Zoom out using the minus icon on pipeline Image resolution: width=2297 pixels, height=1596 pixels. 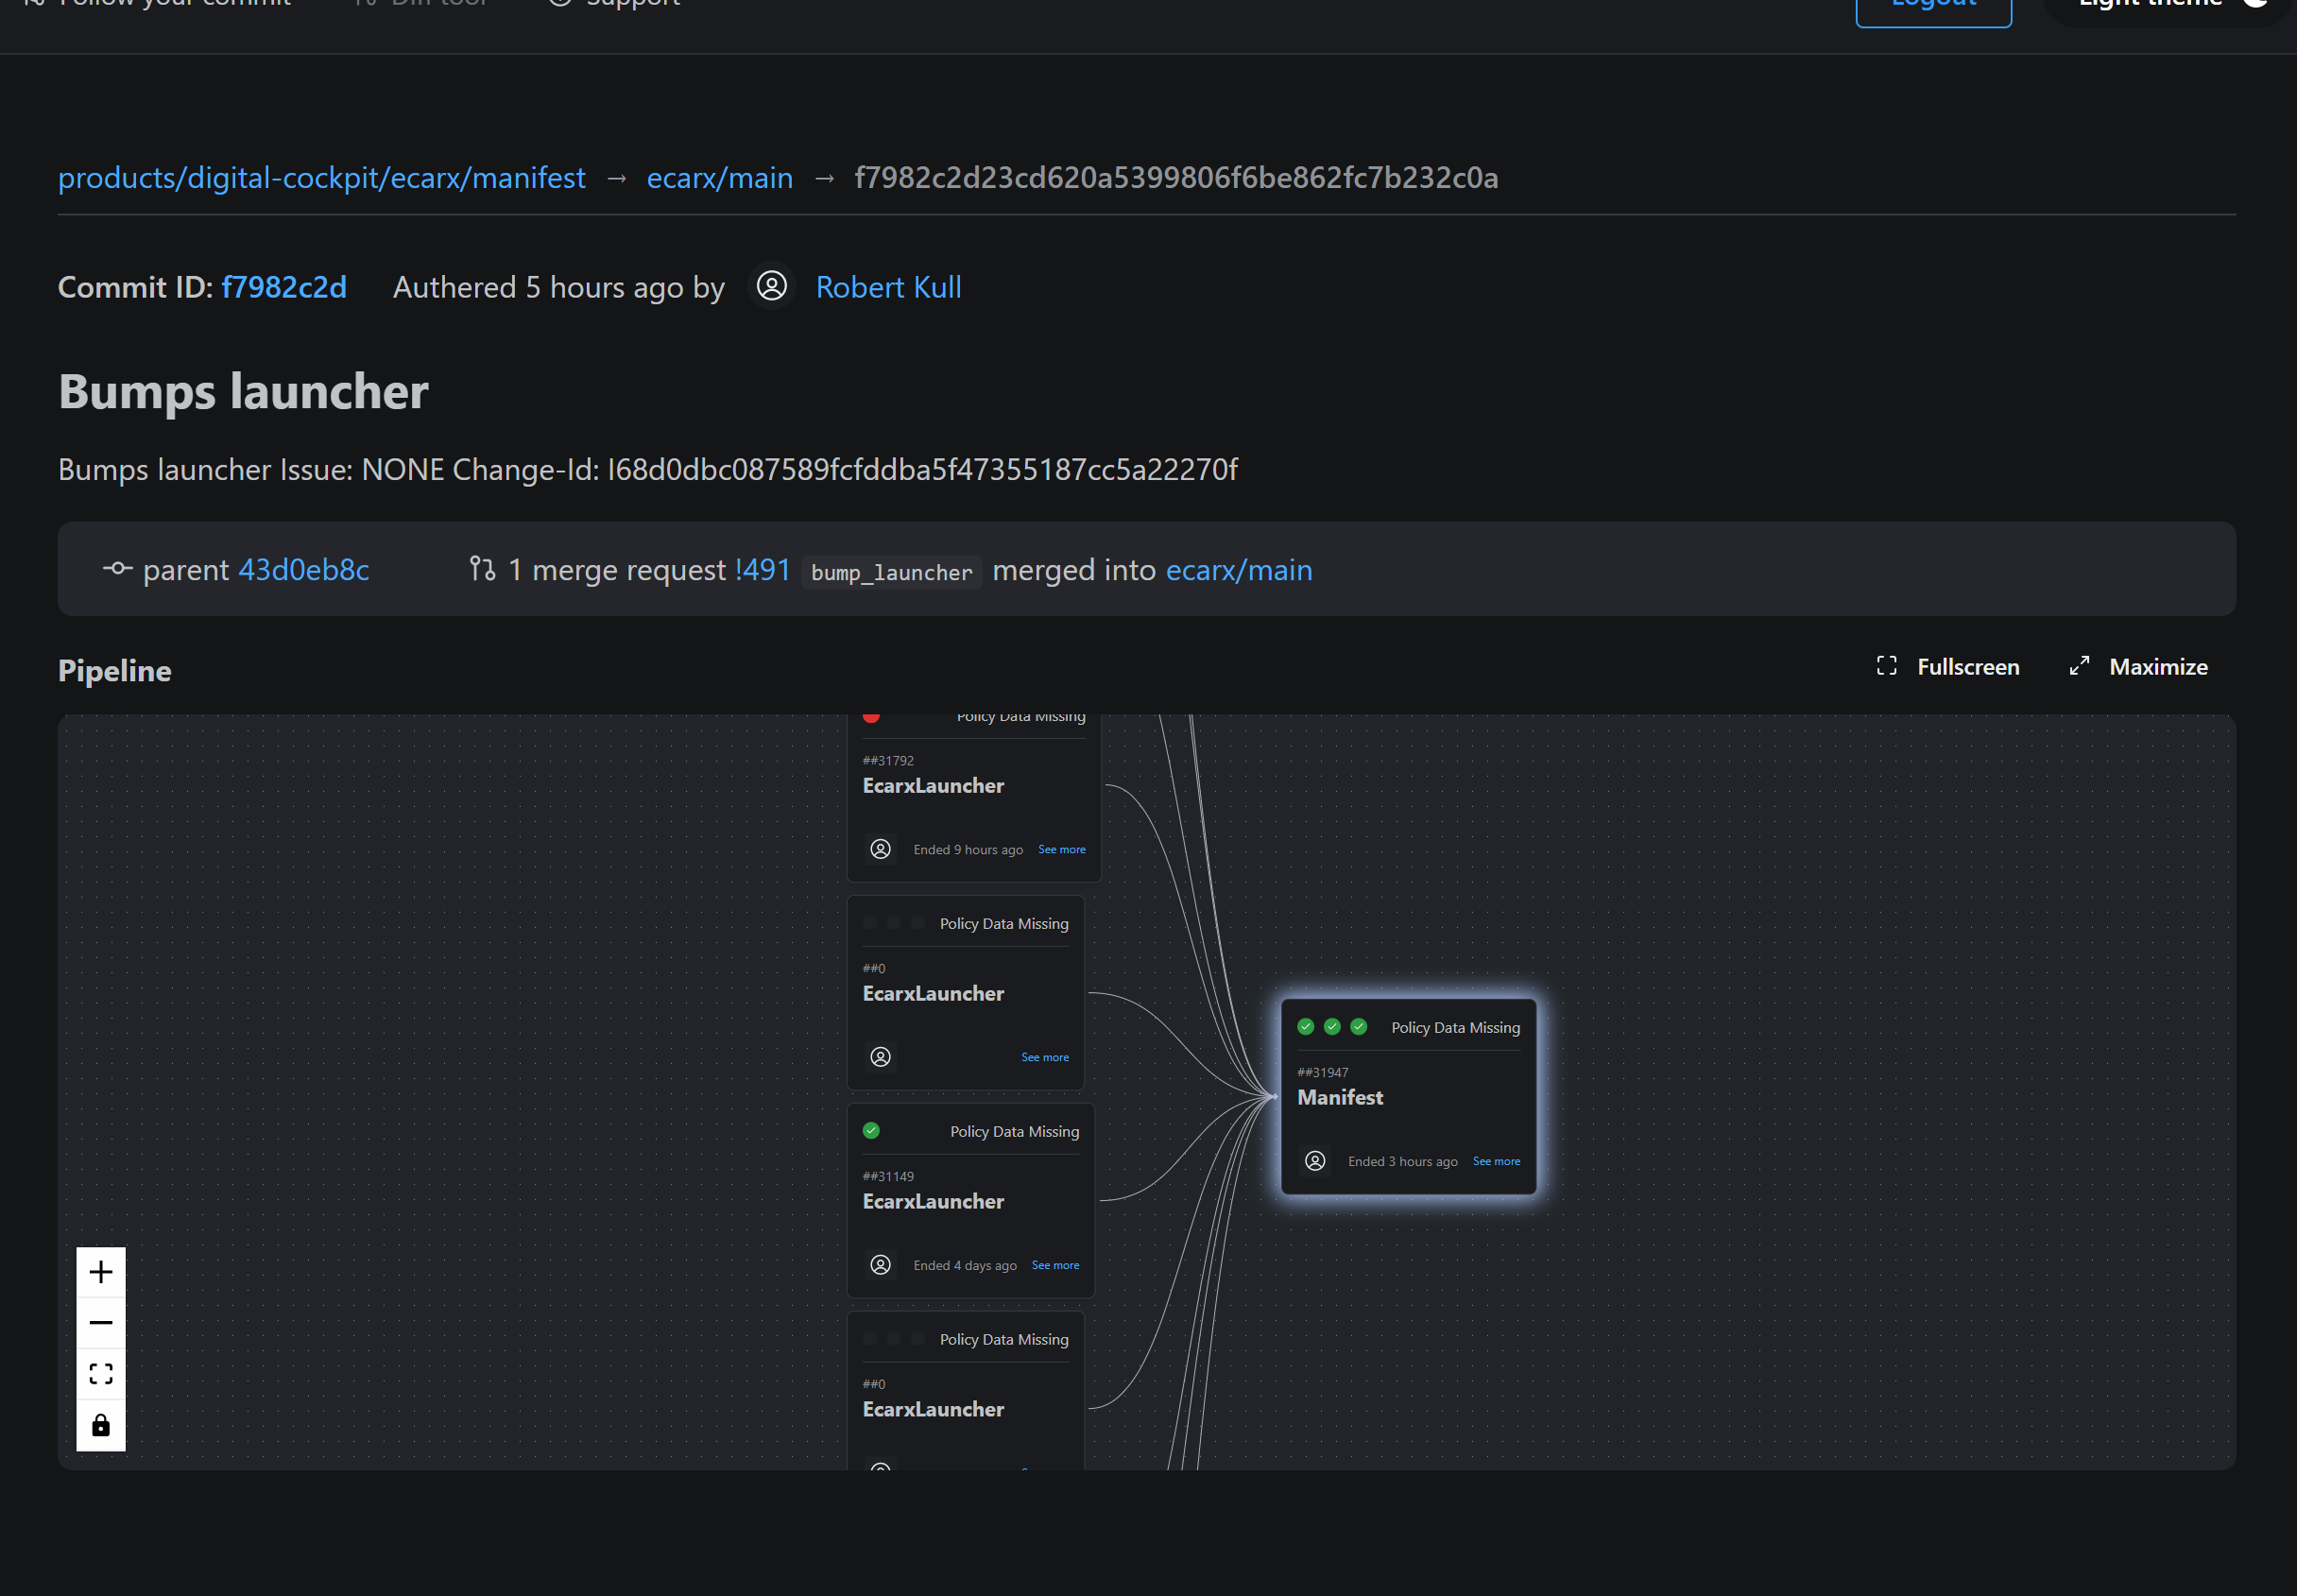tap(101, 1322)
